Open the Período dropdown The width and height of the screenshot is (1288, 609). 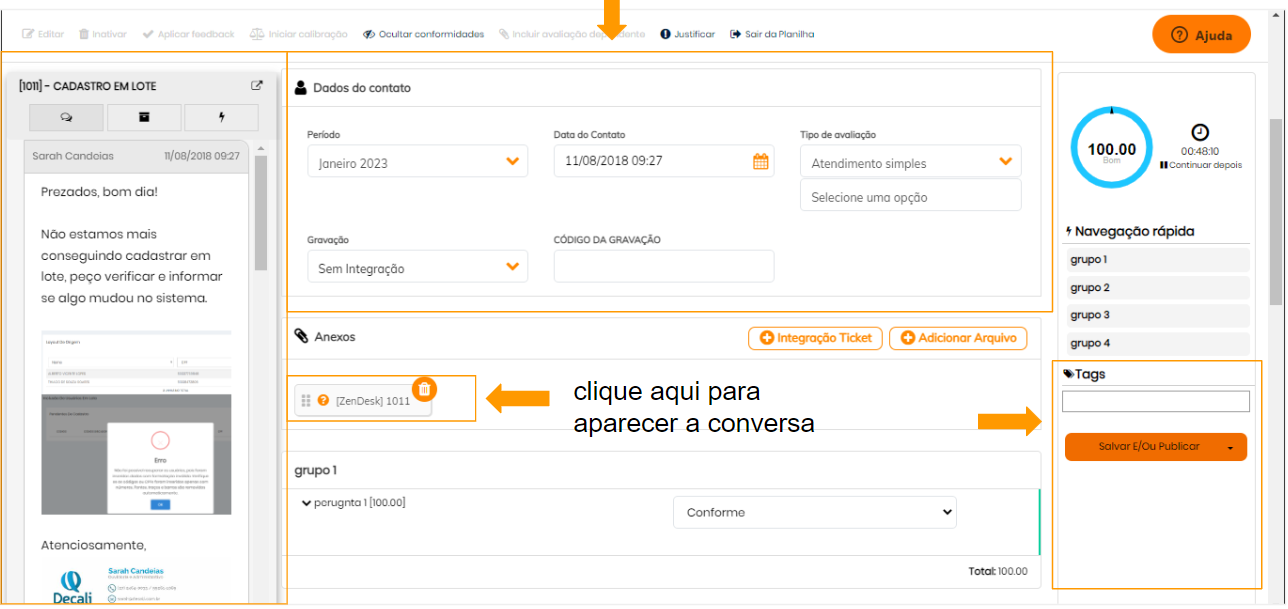(417, 162)
